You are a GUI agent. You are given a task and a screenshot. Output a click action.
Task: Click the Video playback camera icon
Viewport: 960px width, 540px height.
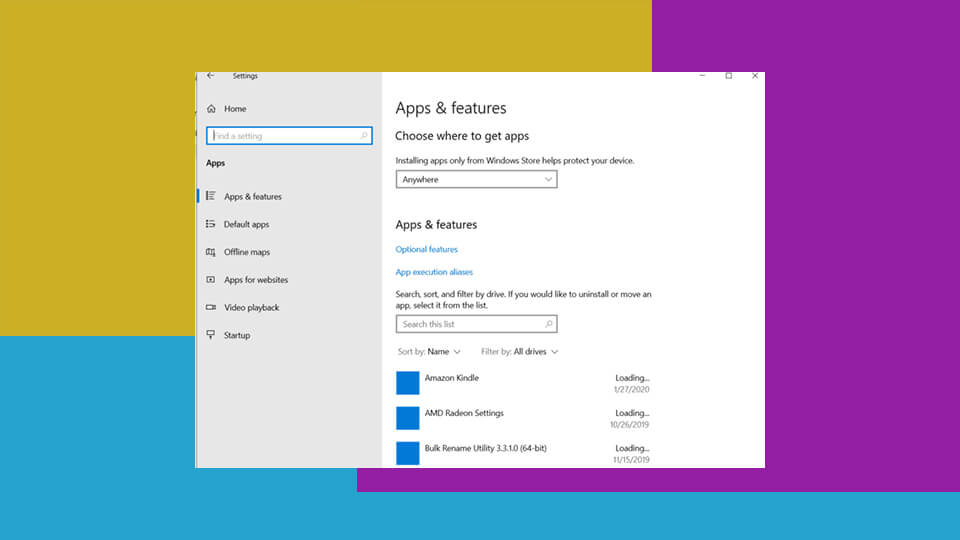(x=211, y=307)
